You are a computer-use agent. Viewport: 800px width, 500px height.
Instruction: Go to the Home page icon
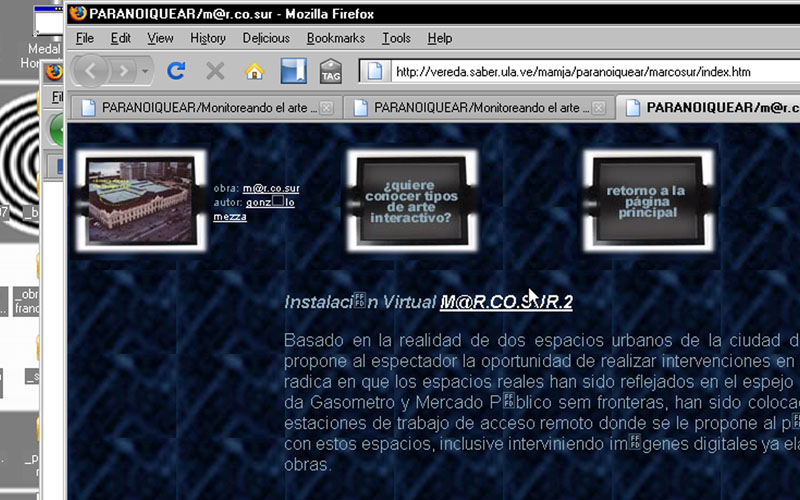coord(254,71)
